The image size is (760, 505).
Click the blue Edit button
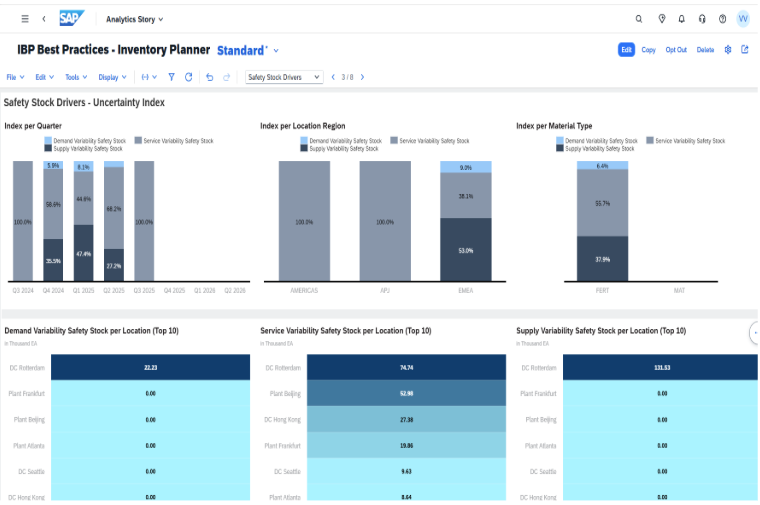[626, 49]
